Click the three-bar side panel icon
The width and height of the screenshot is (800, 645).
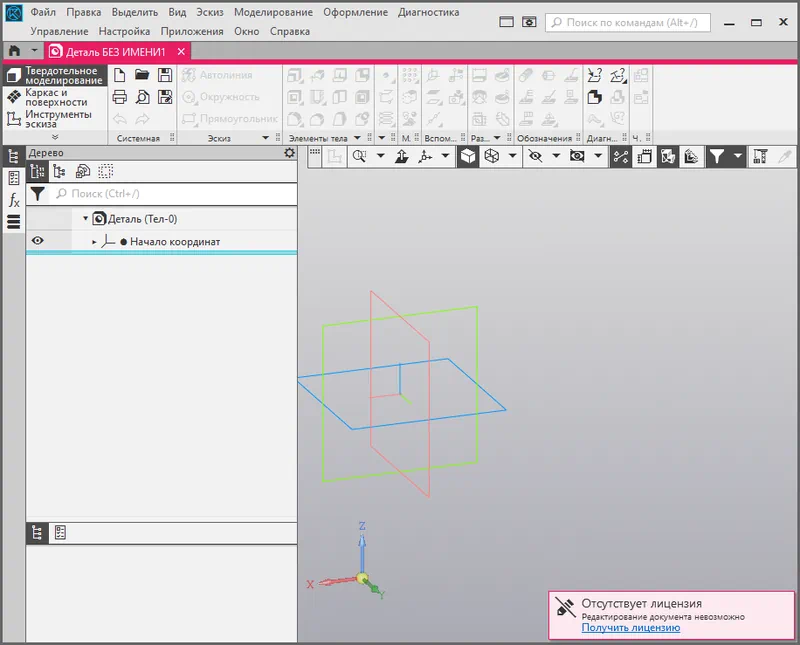point(14,222)
